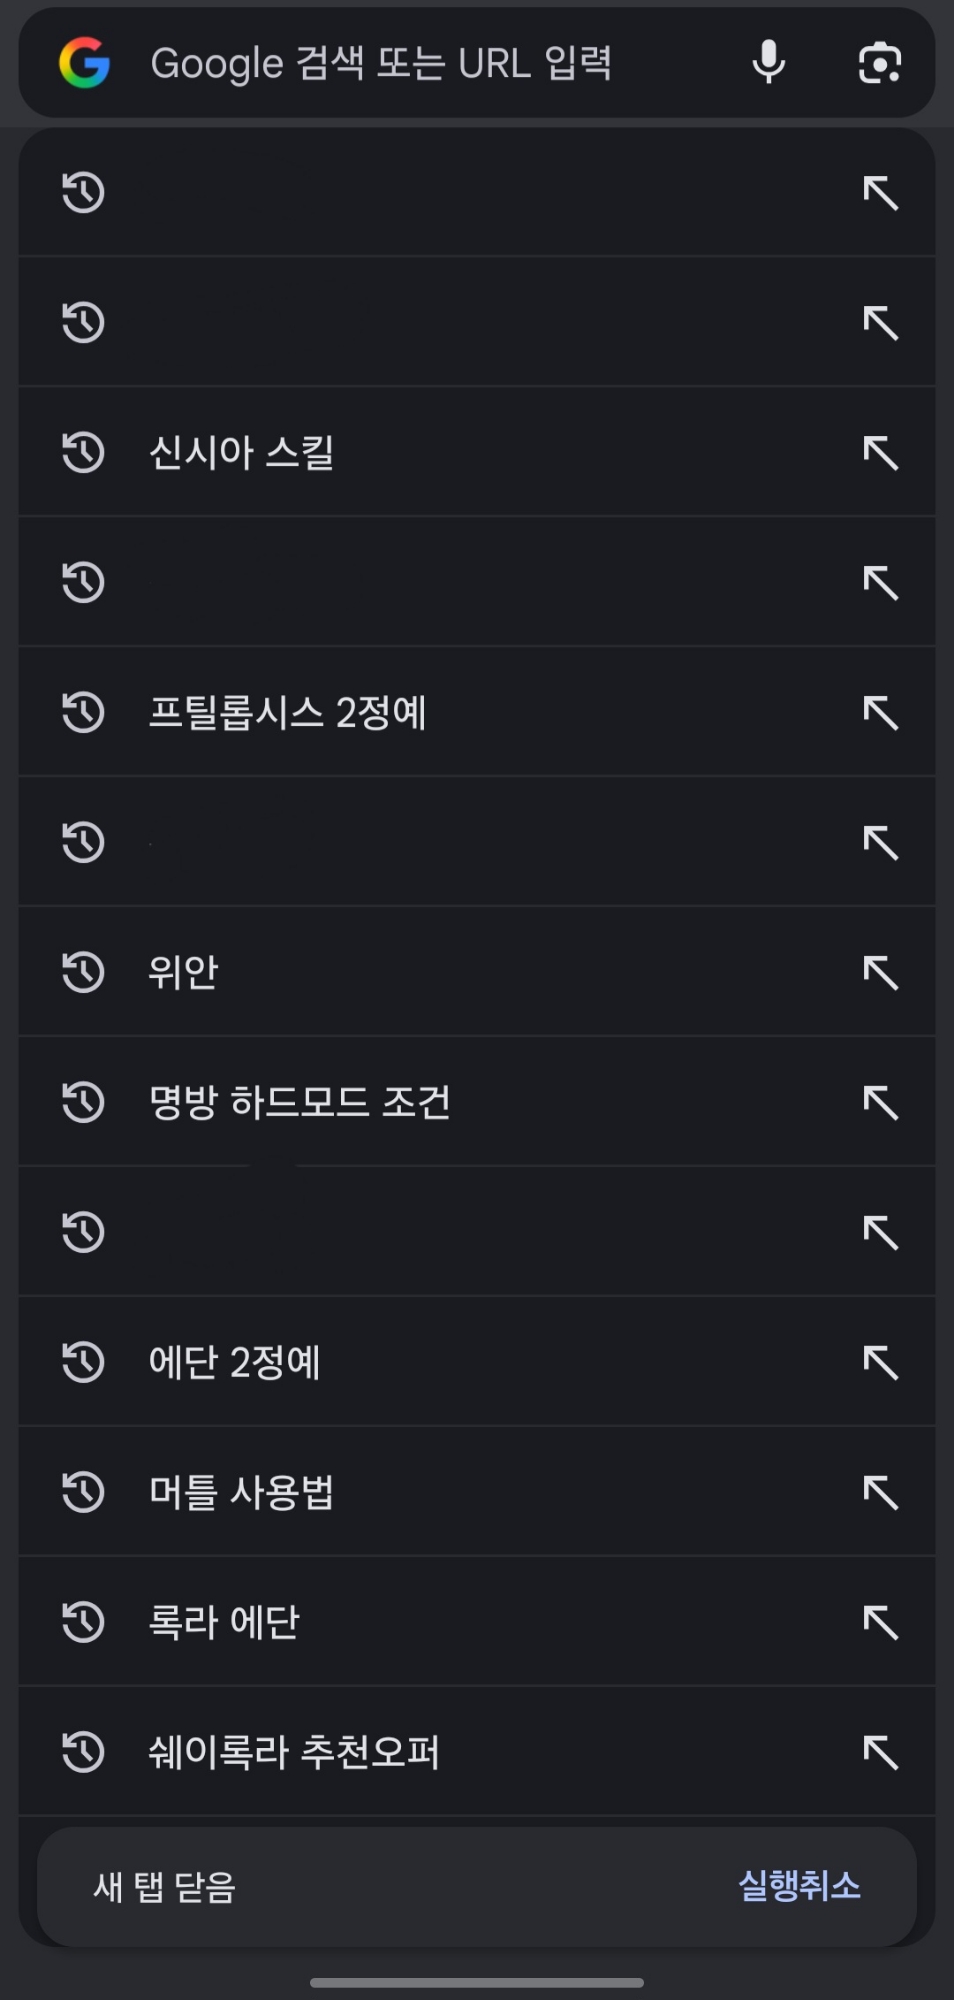Pick the 쉐이록라 추천오퍼 suggestion

[x=293, y=1752]
